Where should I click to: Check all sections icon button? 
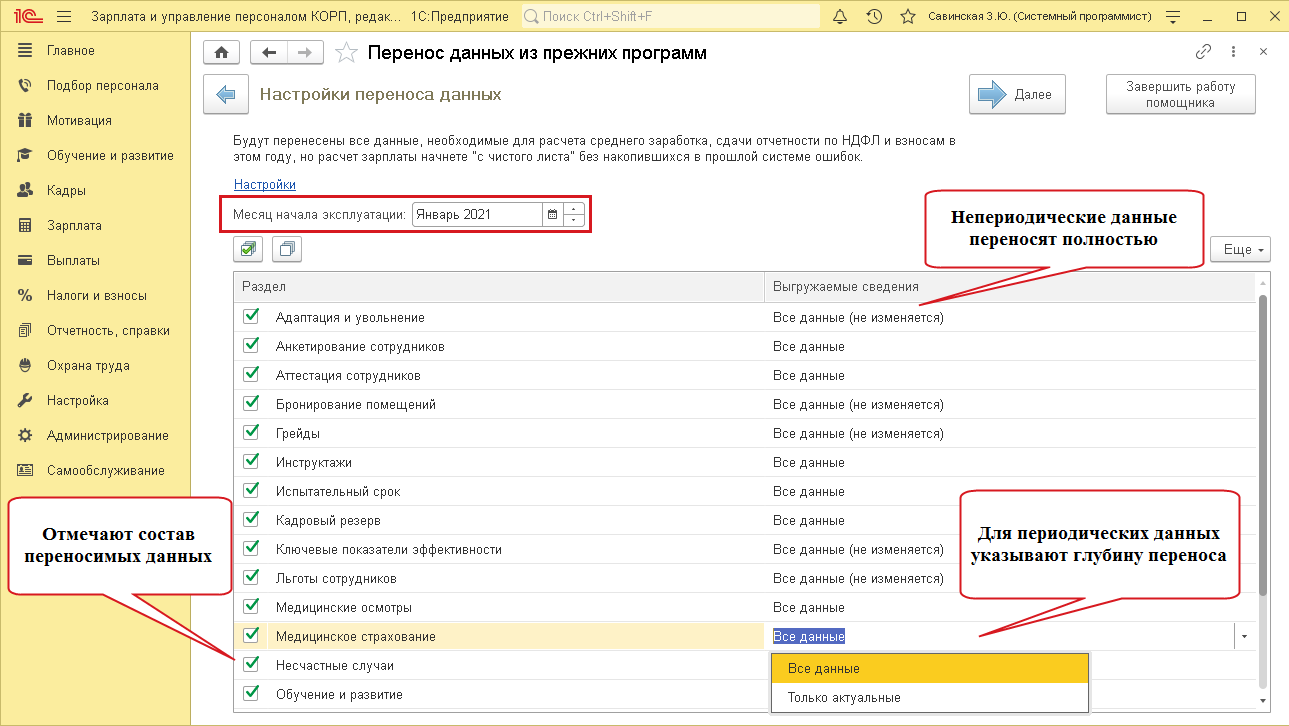pos(248,249)
